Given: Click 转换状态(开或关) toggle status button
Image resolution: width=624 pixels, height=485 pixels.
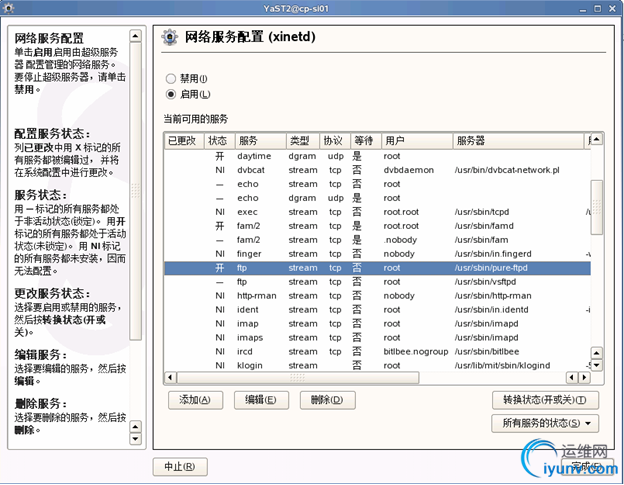Looking at the screenshot, I should pyautogui.click(x=545, y=400).
